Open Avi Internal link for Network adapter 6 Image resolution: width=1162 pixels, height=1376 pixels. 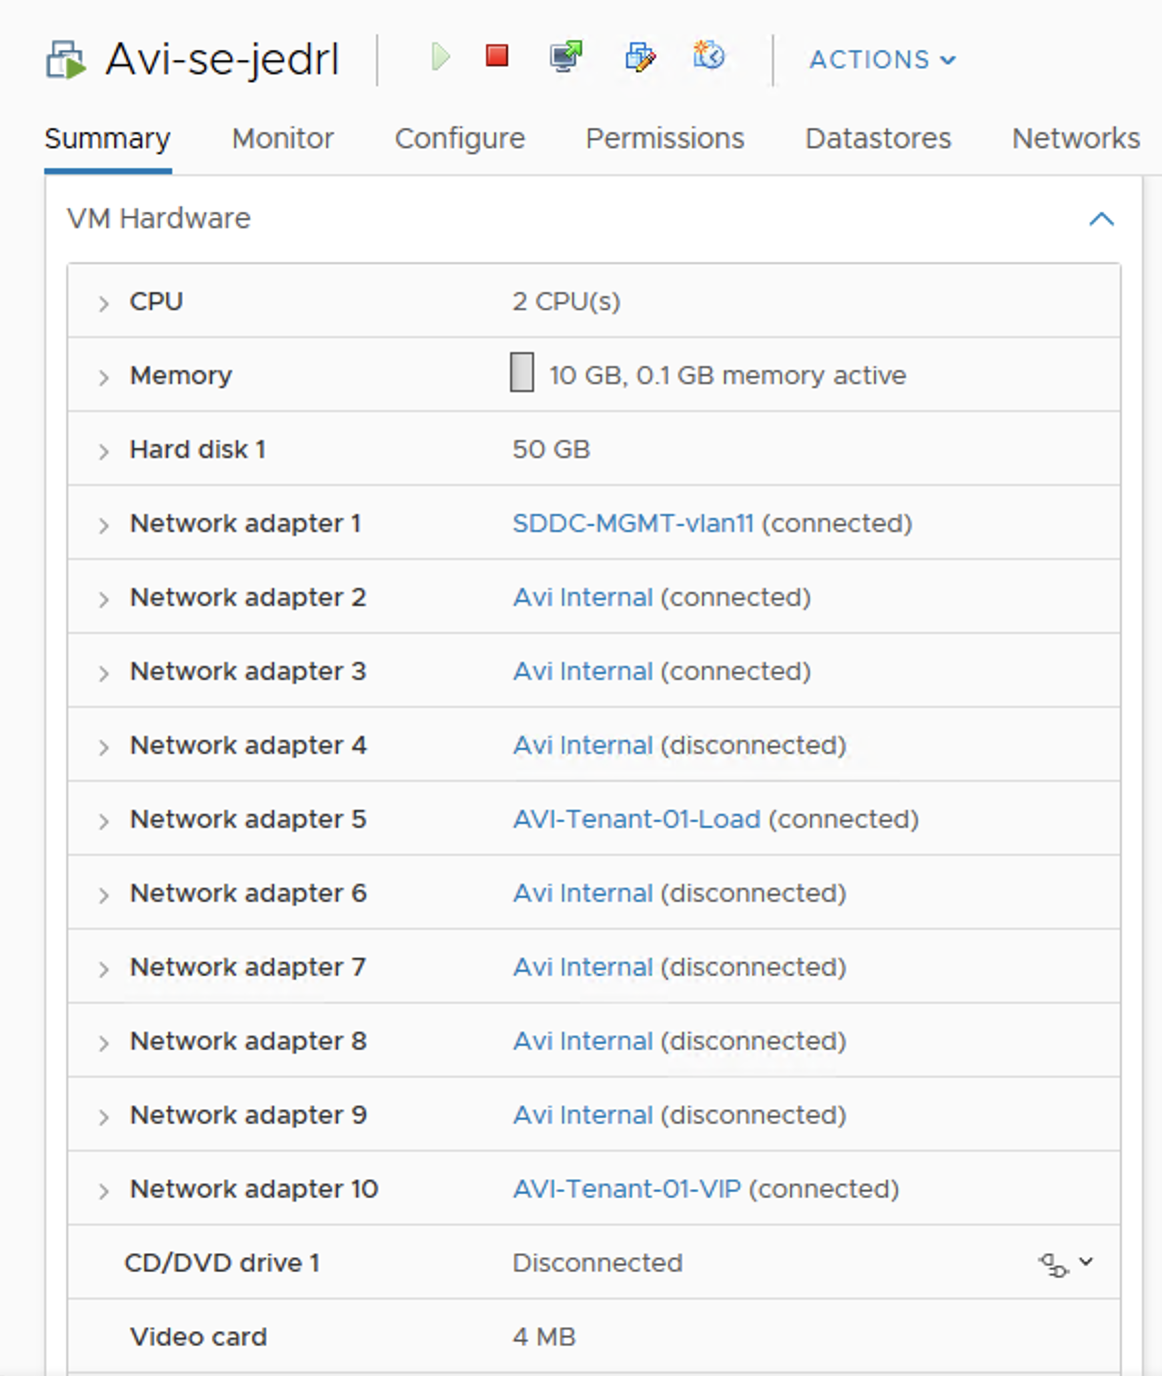coord(583,893)
